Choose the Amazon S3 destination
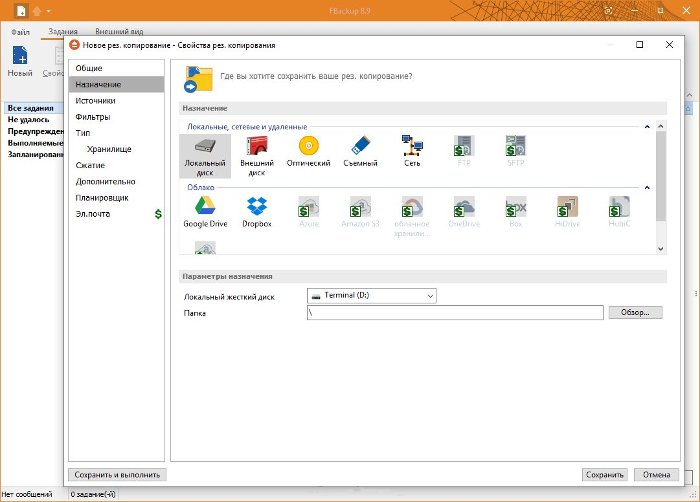700x502 pixels. pyautogui.click(x=360, y=212)
